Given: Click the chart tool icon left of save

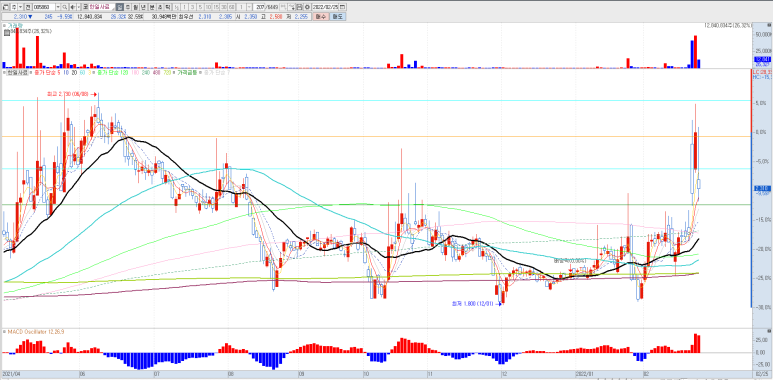Looking at the screenshot, I should click(x=292, y=7).
